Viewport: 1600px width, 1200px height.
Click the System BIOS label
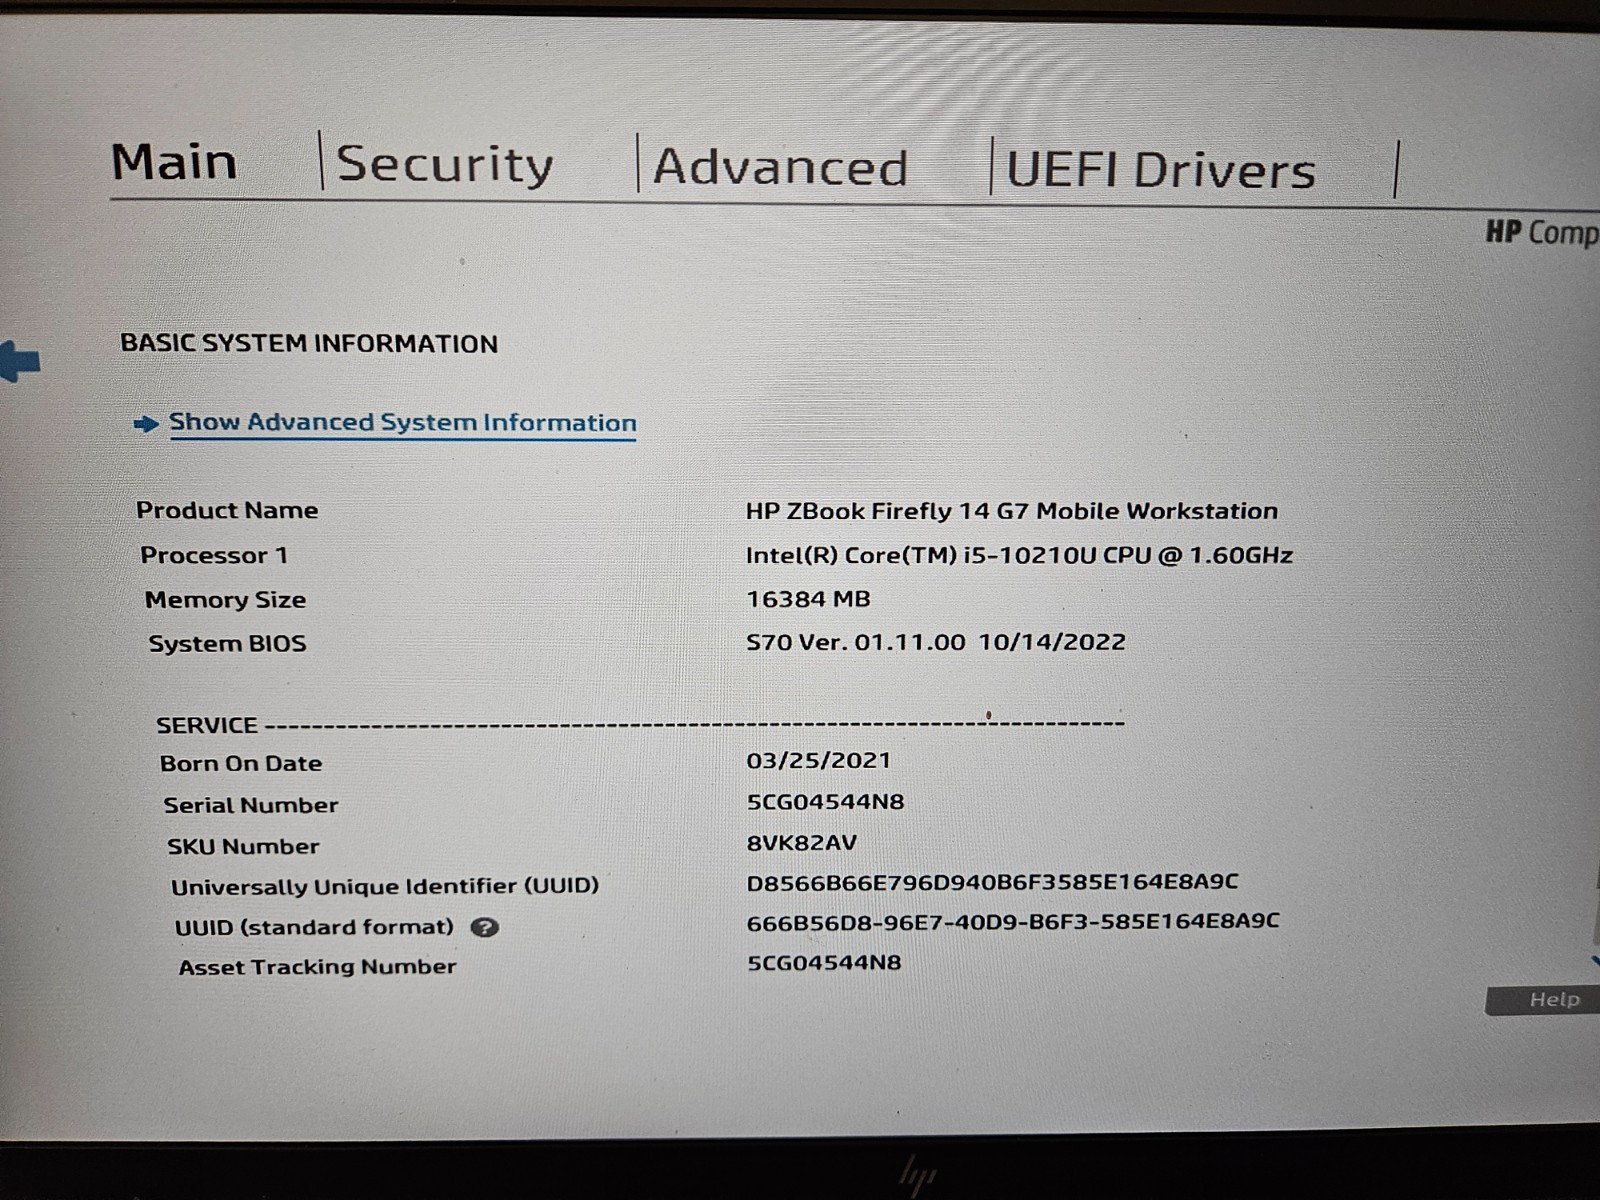point(227,643)
